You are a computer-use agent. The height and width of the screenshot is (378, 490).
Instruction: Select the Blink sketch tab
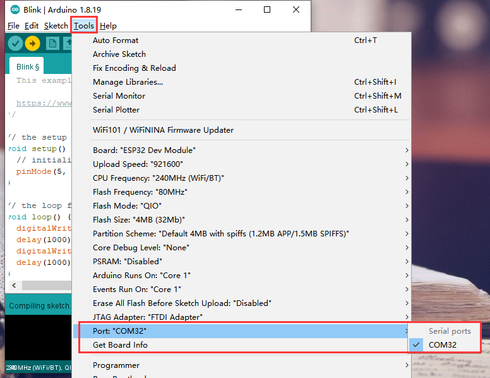(28, 67)
